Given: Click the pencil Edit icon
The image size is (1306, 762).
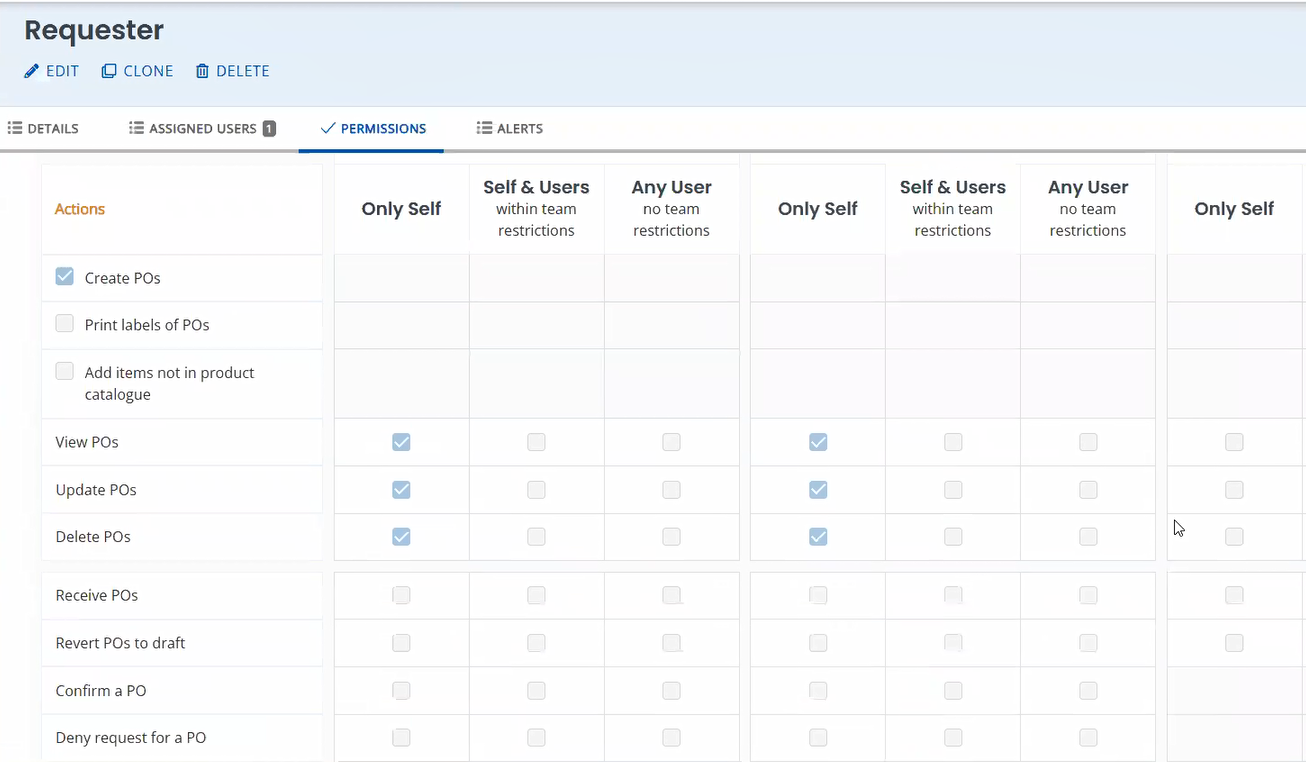Looking at the screenshot, I should (30, 71).
